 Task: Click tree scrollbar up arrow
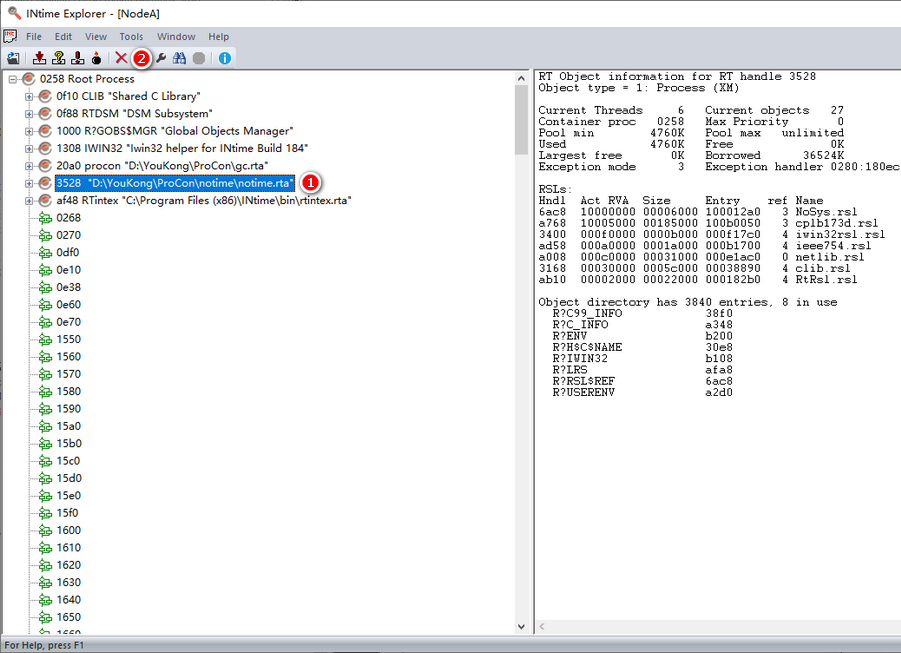tap(521, 78)
